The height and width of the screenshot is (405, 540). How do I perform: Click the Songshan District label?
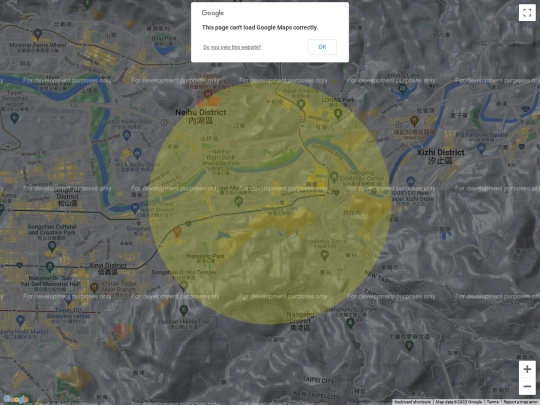tap(68, 196)
